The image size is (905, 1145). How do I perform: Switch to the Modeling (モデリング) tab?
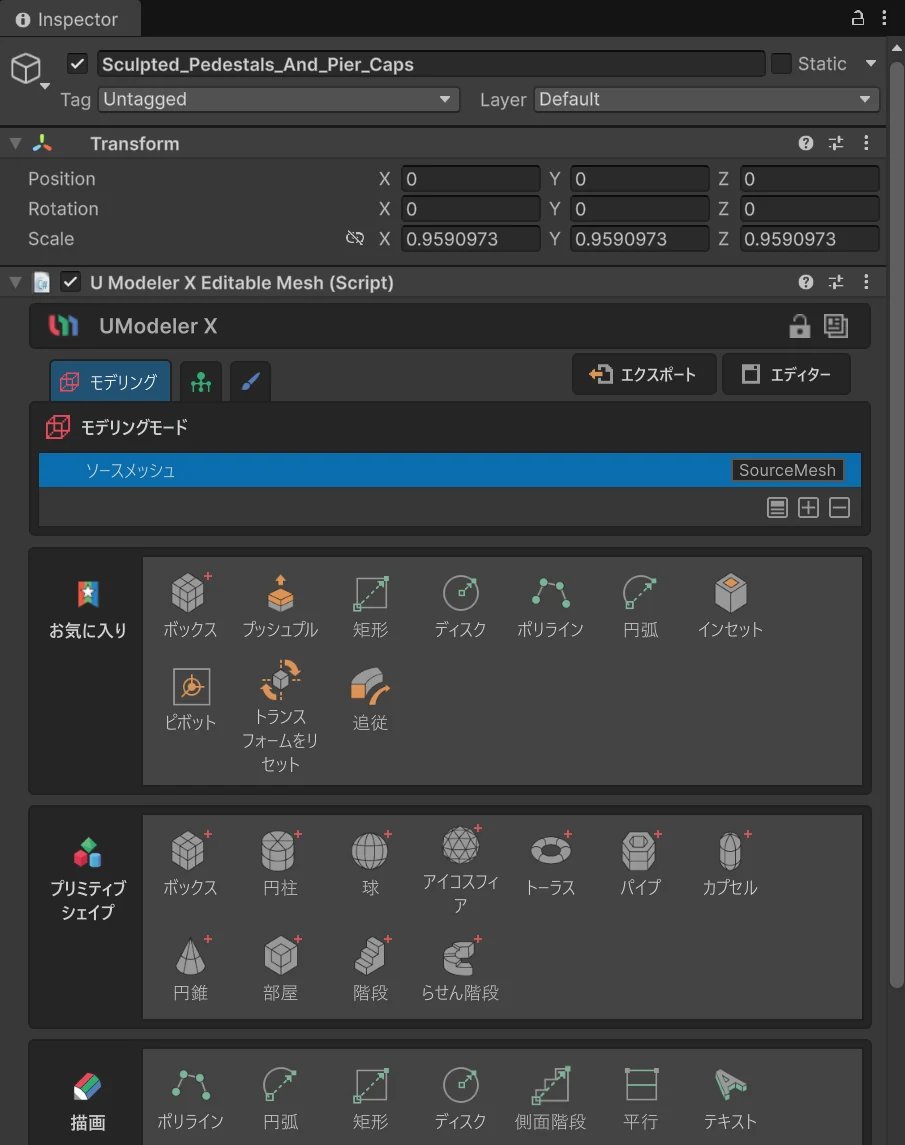110,381
